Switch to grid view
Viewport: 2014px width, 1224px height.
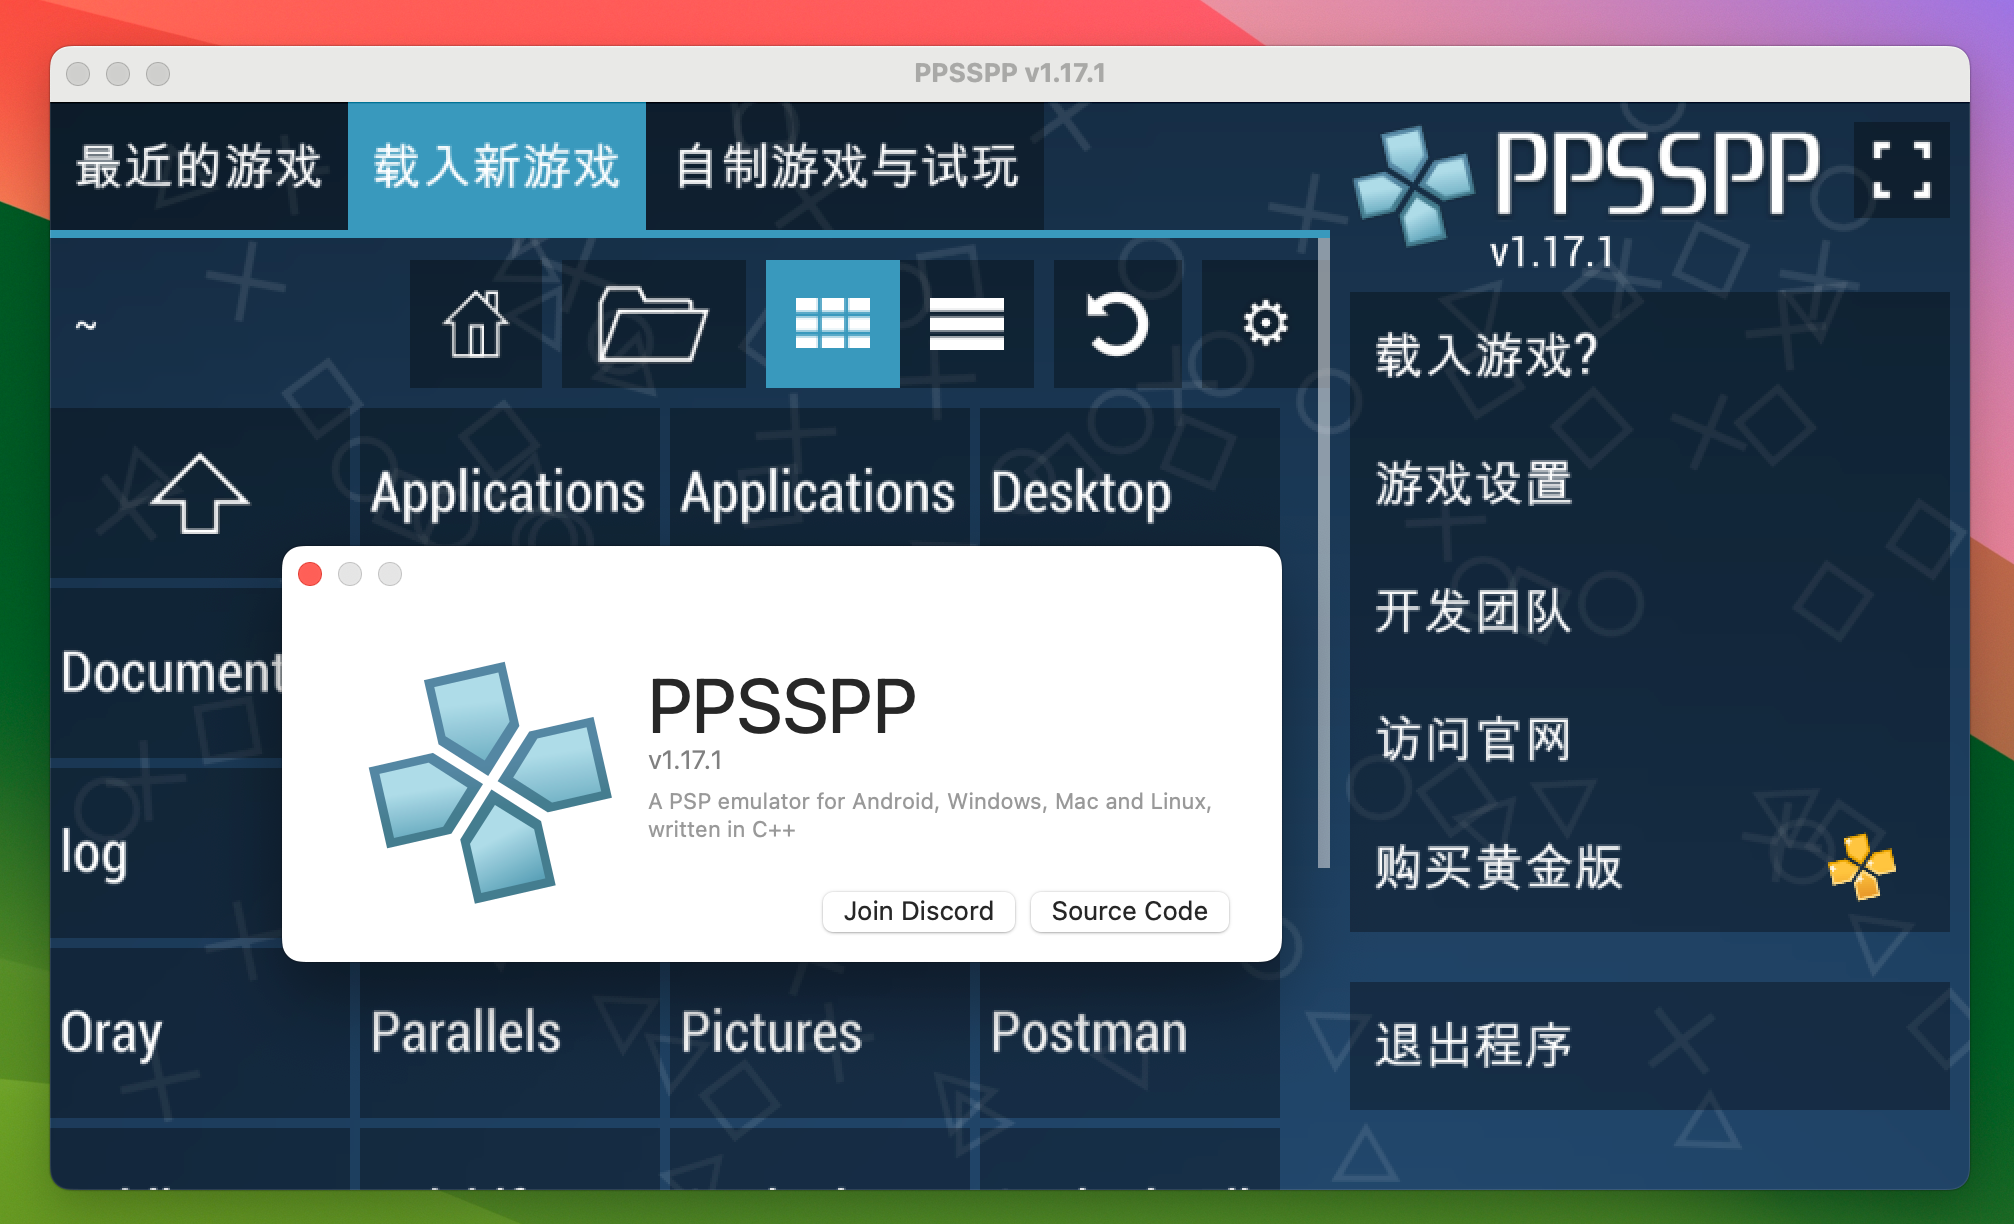tap(832, 323)
